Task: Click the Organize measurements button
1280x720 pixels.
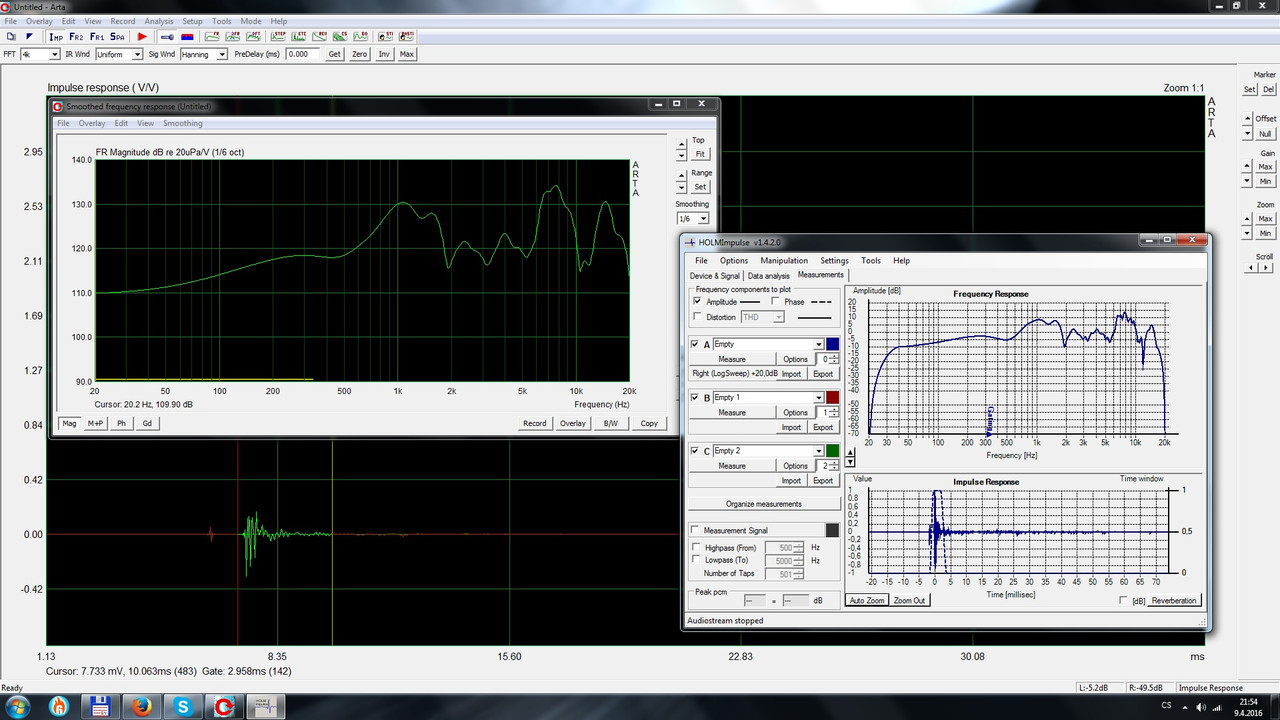Action: pos(763,504)
